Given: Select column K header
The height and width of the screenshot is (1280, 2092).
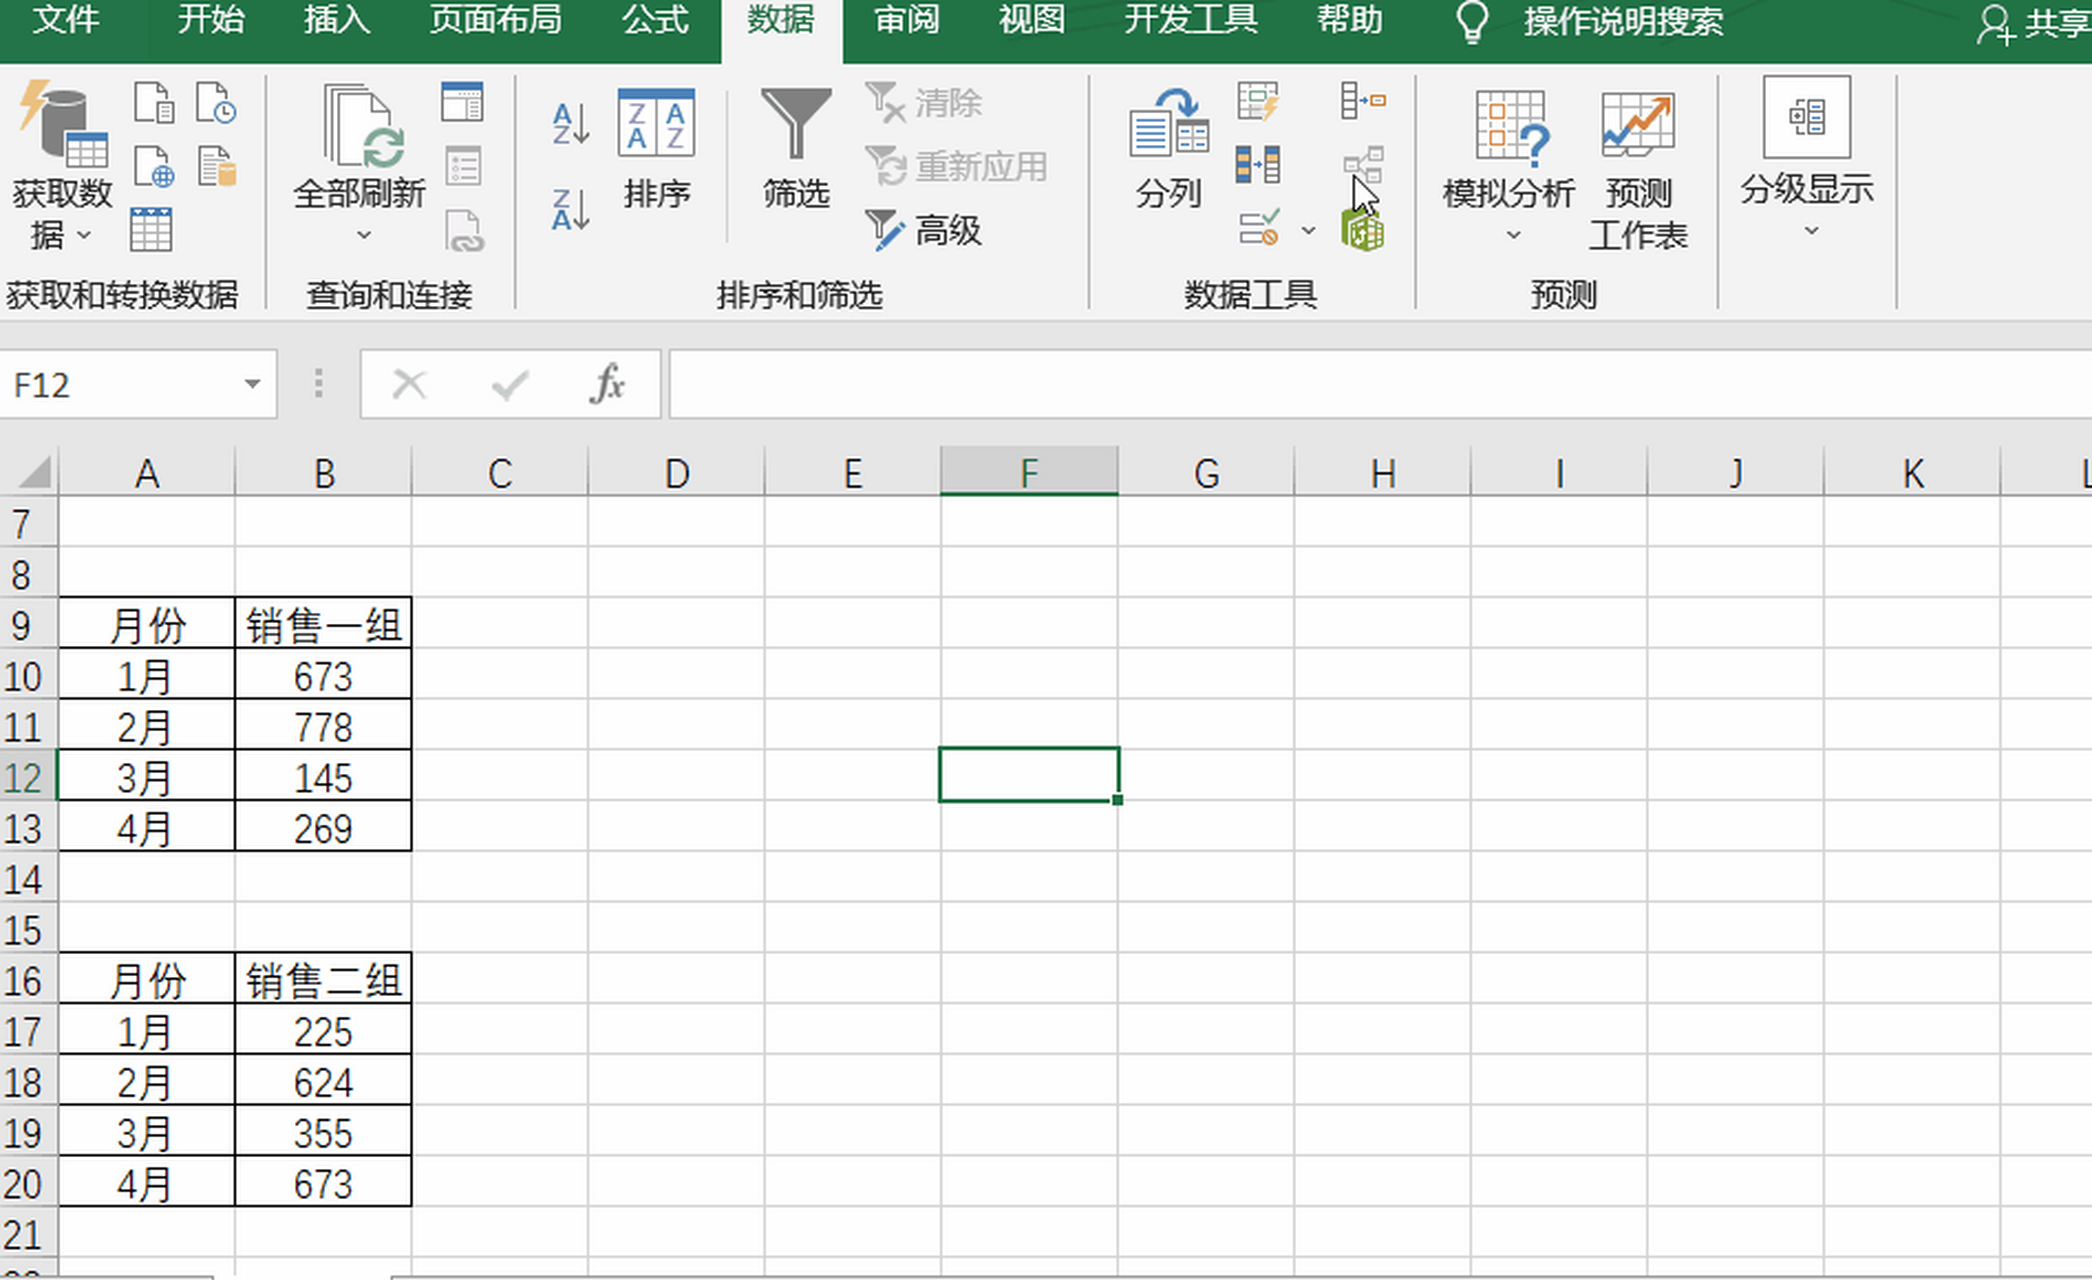Looking at the screenshot, I should coord(1913,472).
